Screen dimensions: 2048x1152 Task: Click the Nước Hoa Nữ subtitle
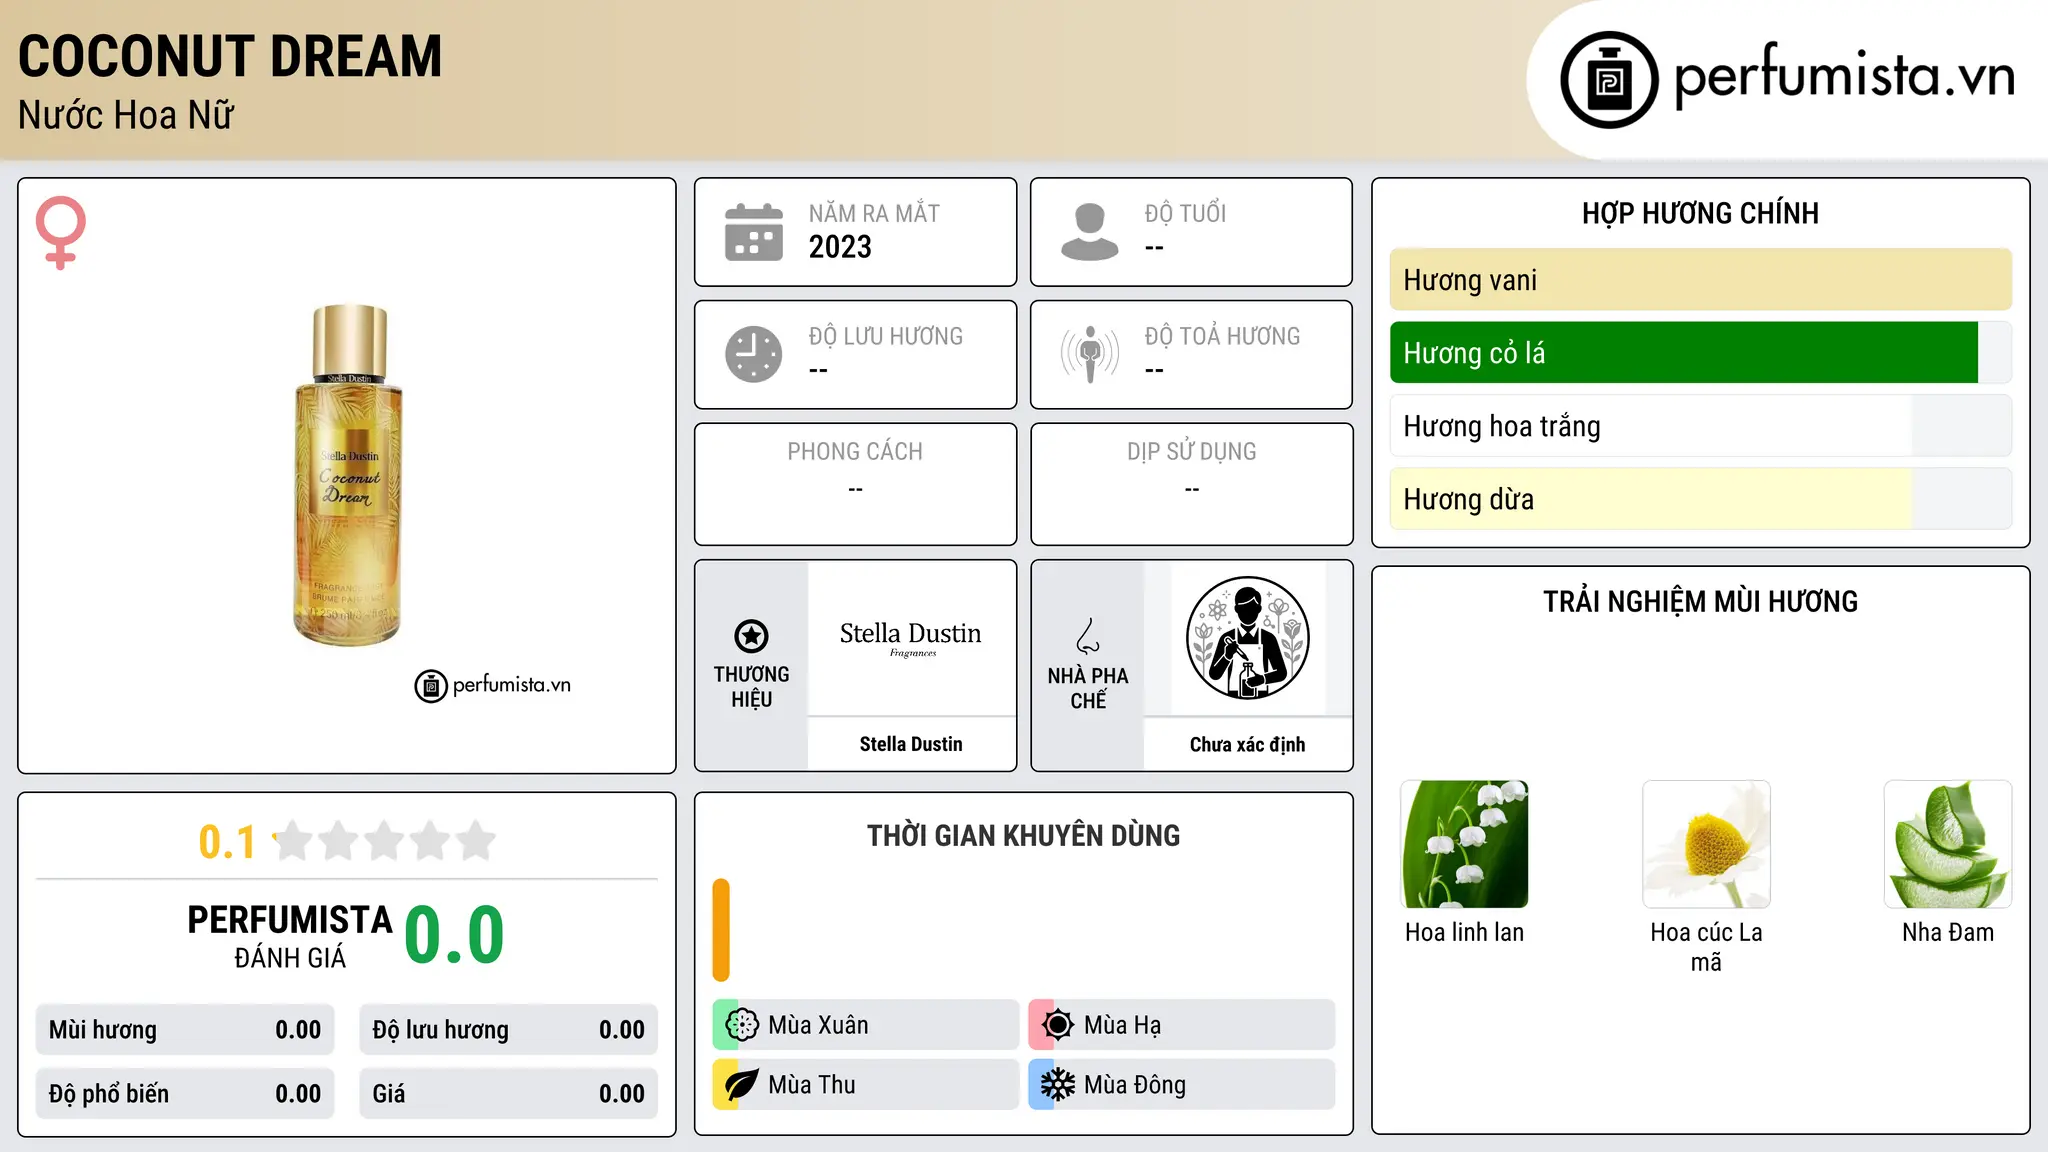tap(126, 115)
